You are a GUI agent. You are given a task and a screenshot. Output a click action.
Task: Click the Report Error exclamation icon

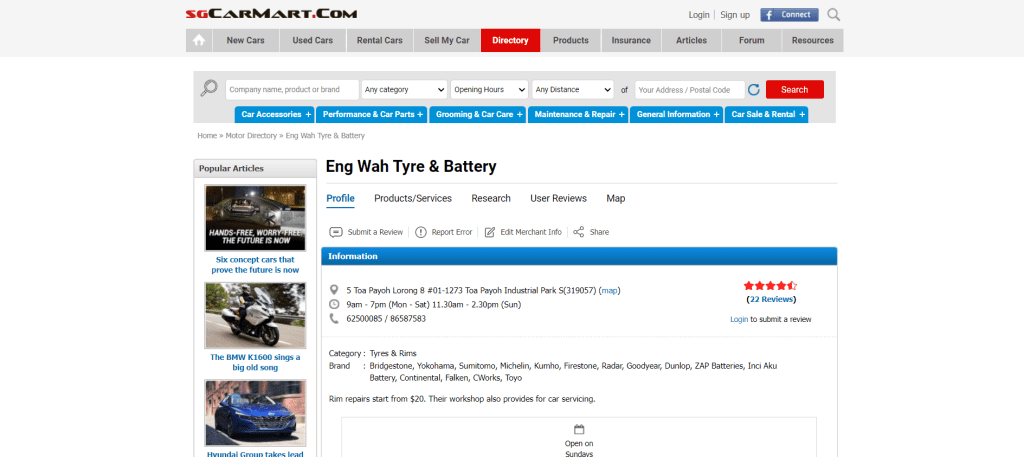coord(421,232)
